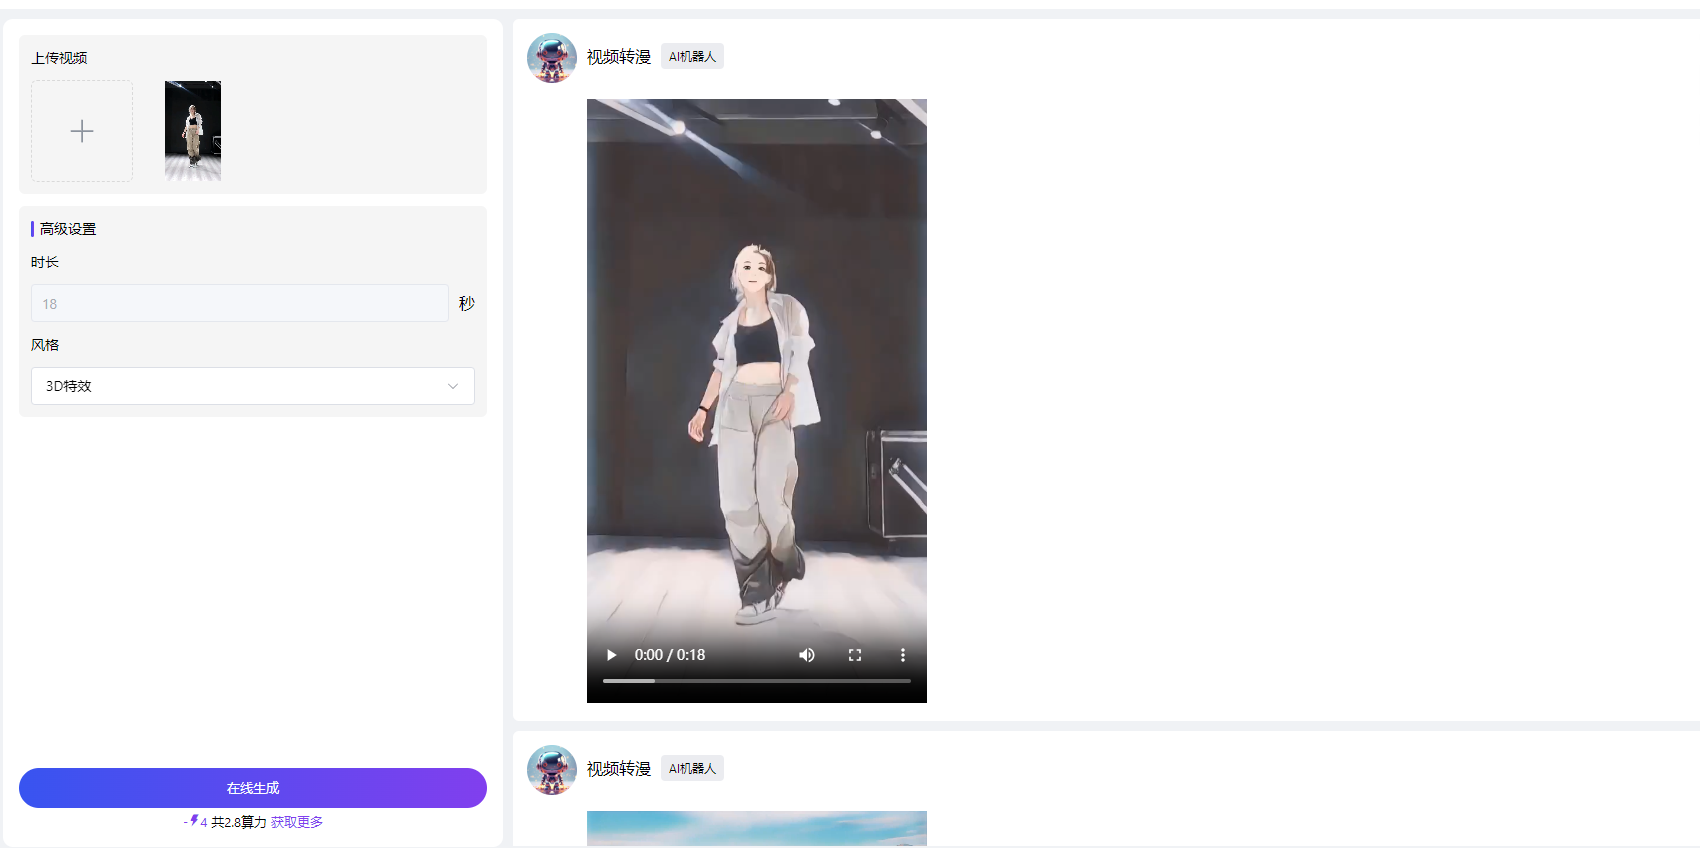Open the 3D特效 style dropdown
1700x848 pixels.
253,386
